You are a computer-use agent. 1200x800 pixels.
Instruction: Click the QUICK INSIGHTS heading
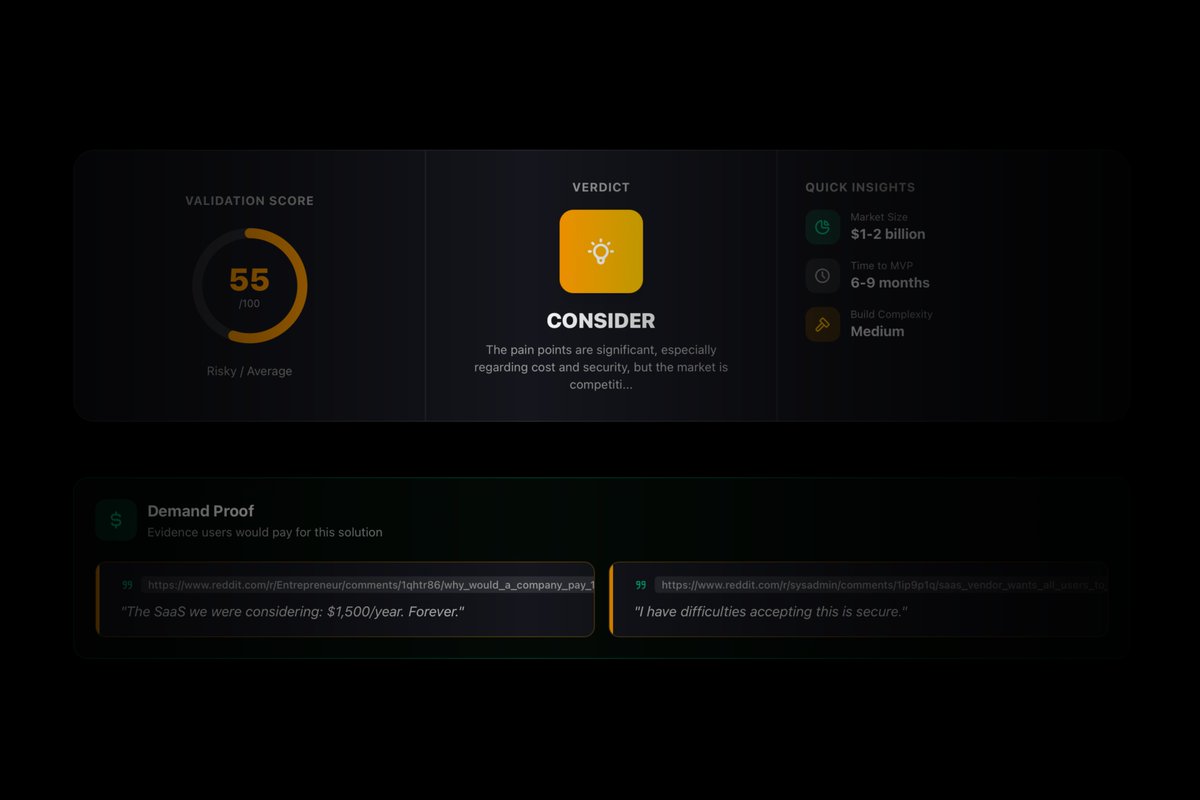[x=860, y=187]
